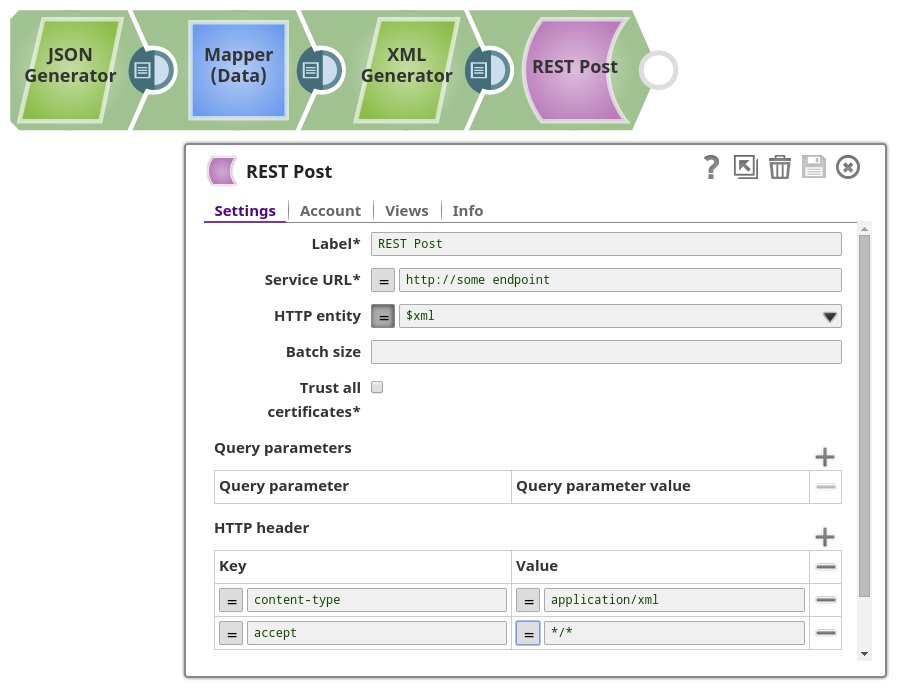Select the Mapper (Data) snap
Viewport: 898px width, 687px height.
238,67
